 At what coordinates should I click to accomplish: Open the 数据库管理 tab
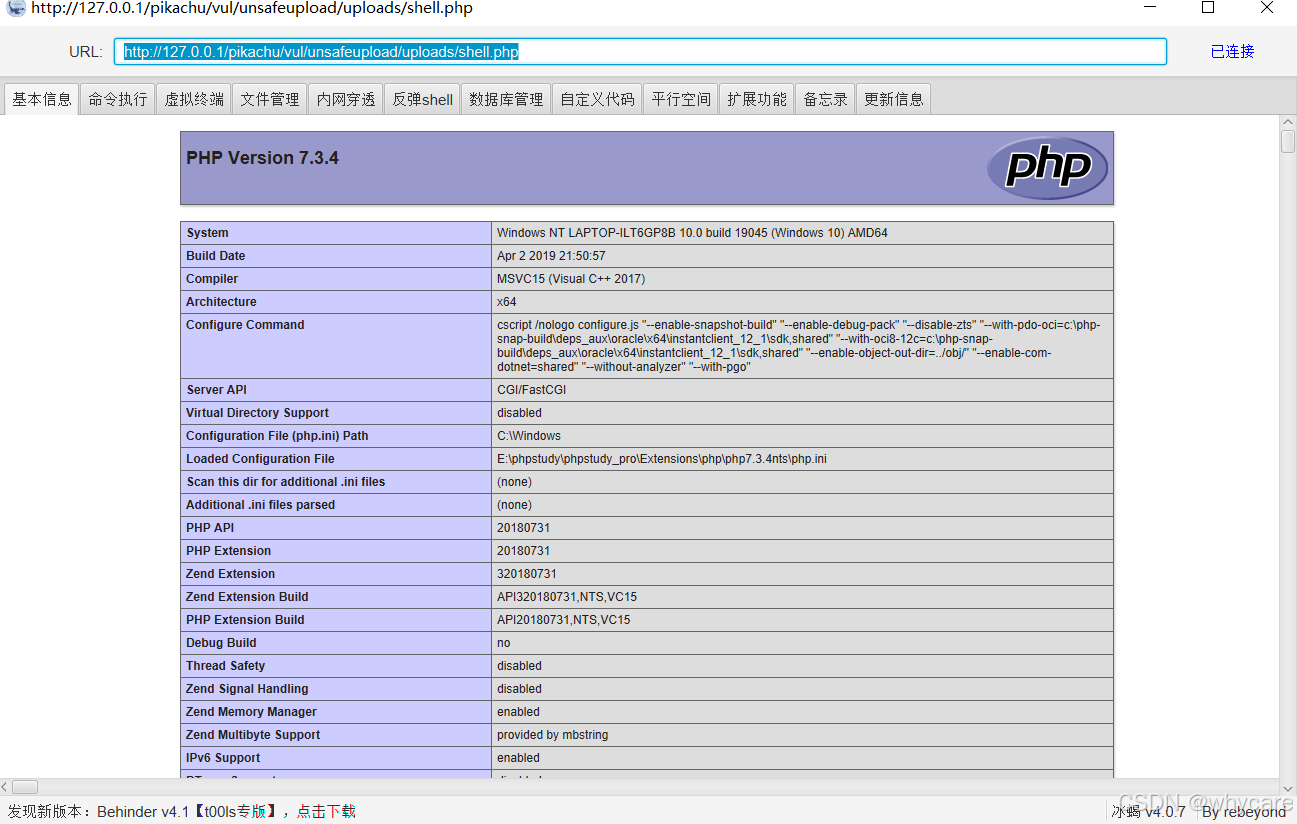click(x=506, y=99)
